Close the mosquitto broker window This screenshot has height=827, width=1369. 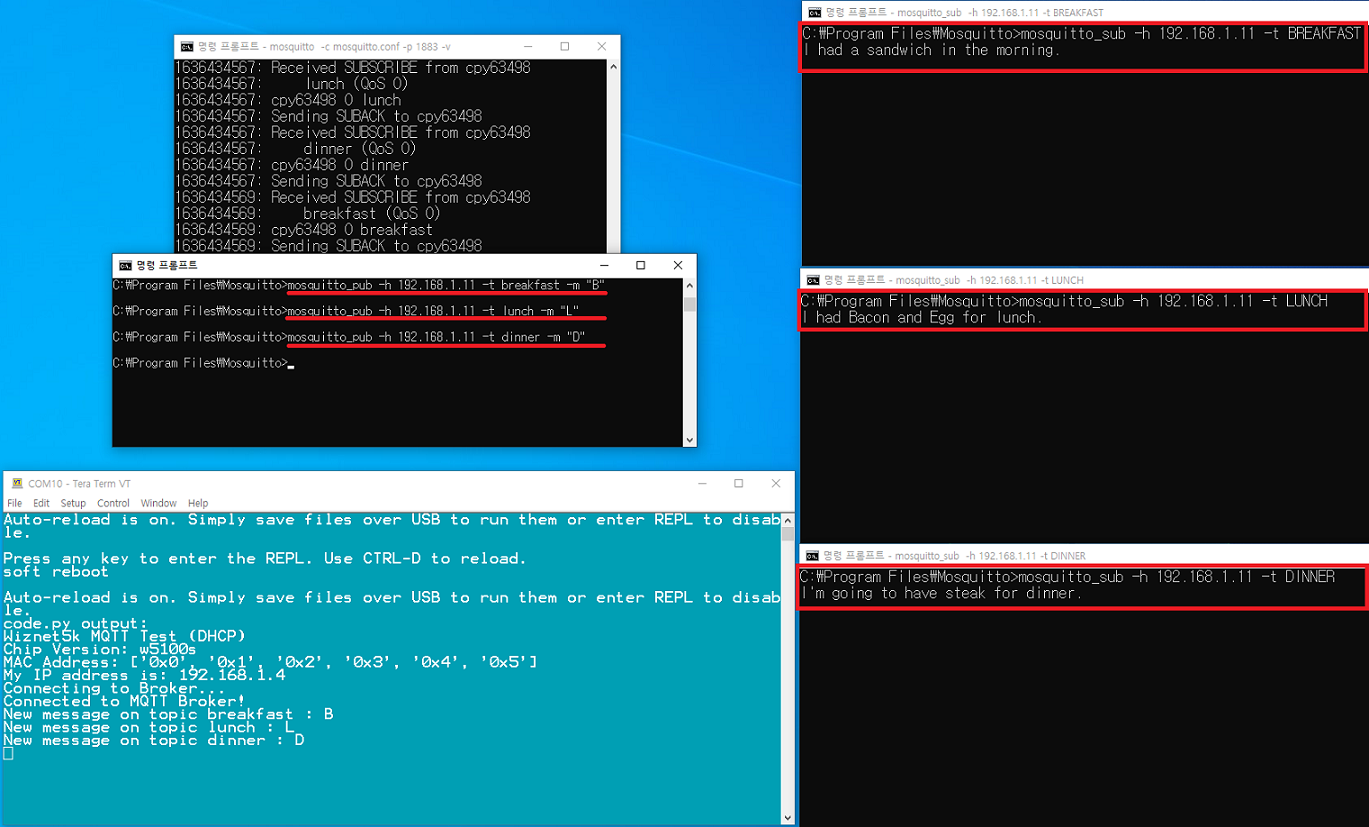tap(601, 47)
